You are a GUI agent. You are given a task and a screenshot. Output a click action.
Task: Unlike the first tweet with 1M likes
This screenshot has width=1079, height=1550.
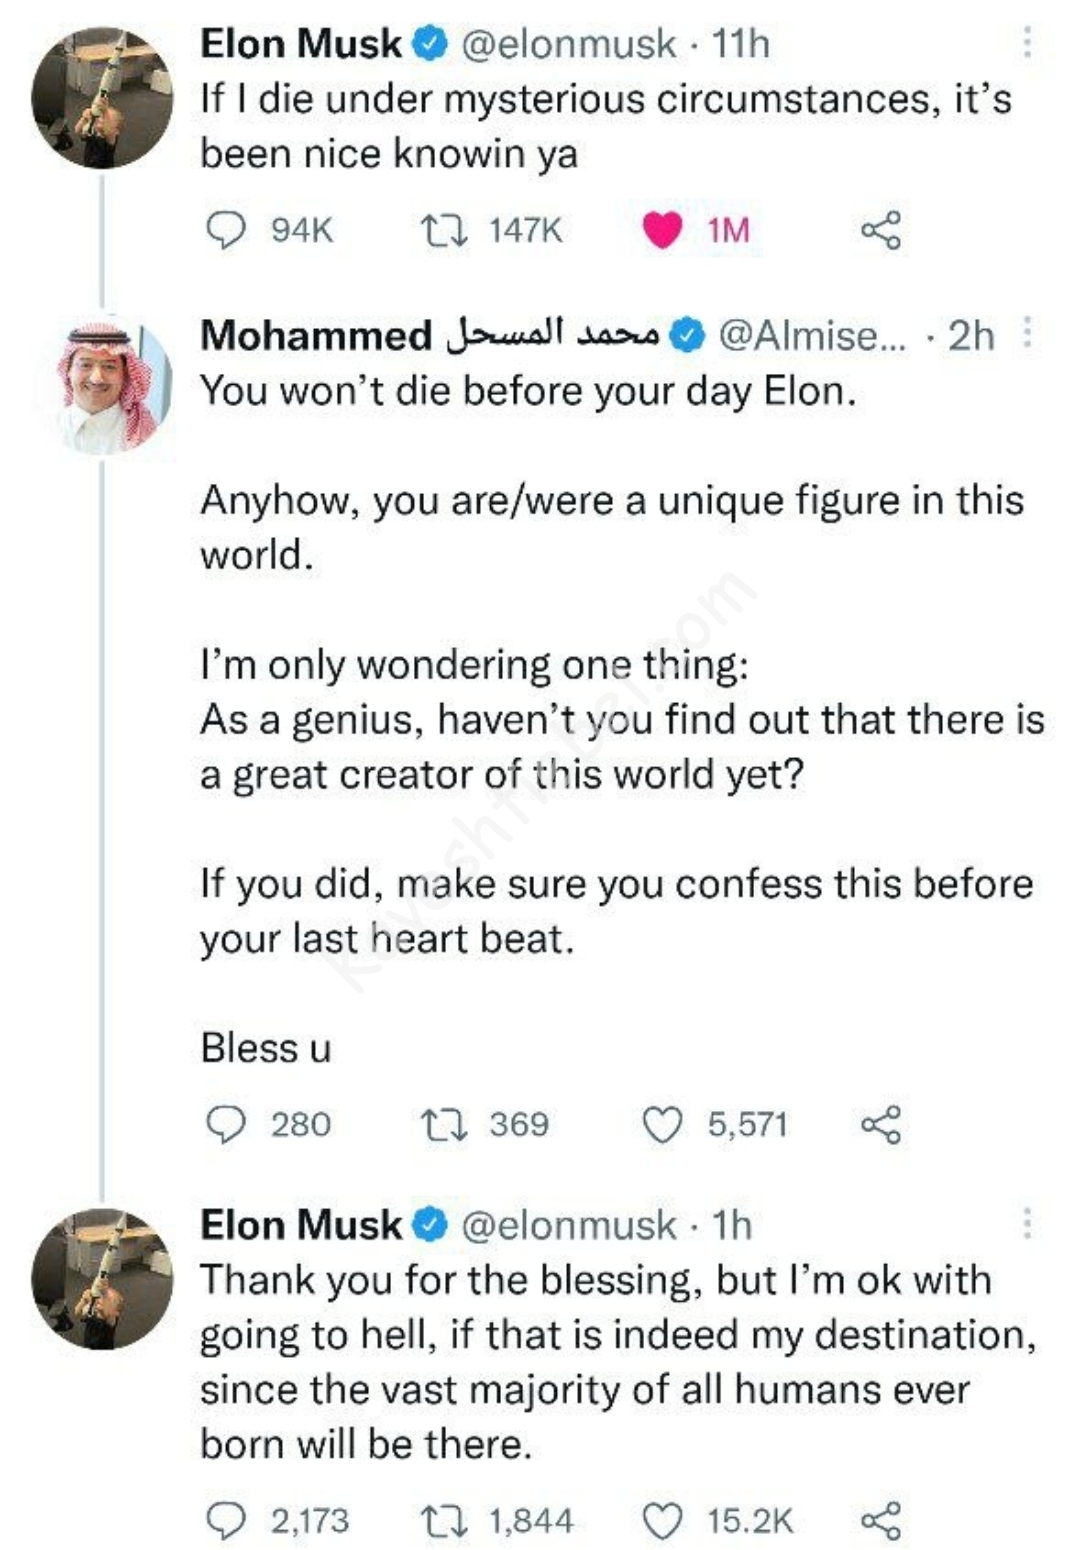pos(662,230)
